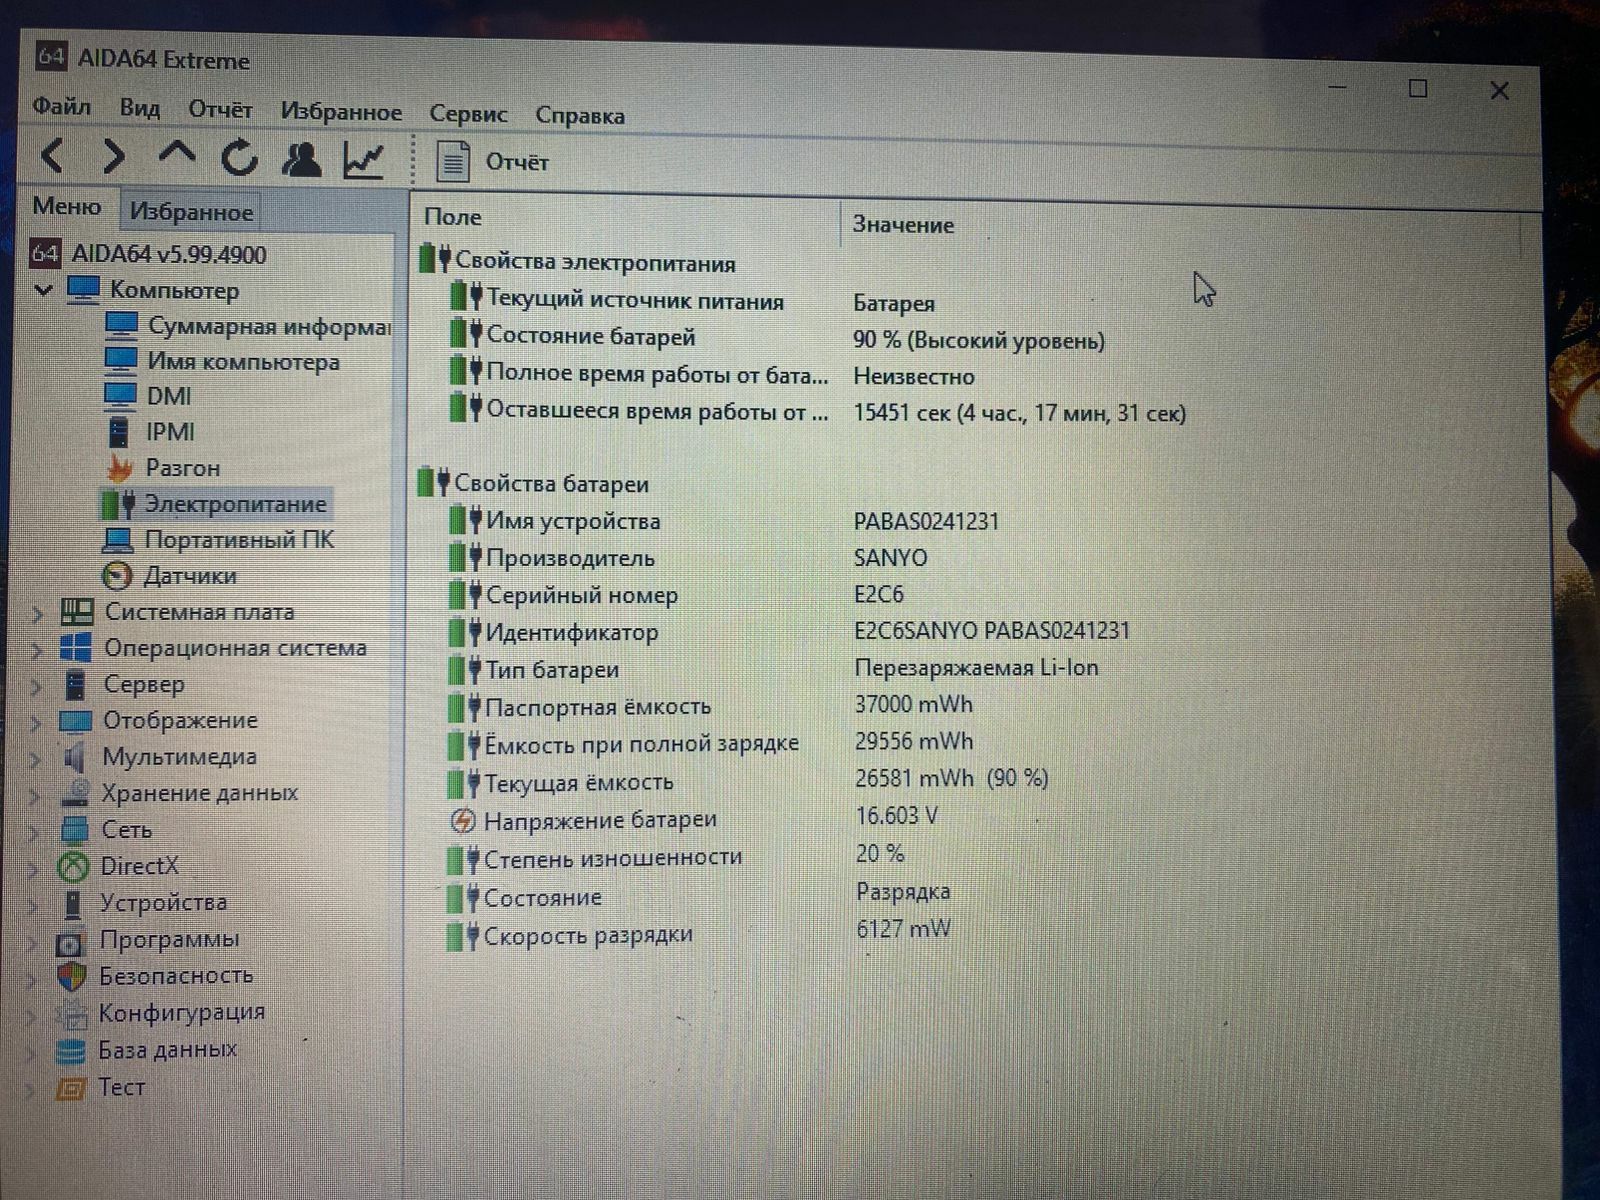Click the Конфигурация icon in the tree
Screen dimensions: 1600x1200
click(71, 1014)
